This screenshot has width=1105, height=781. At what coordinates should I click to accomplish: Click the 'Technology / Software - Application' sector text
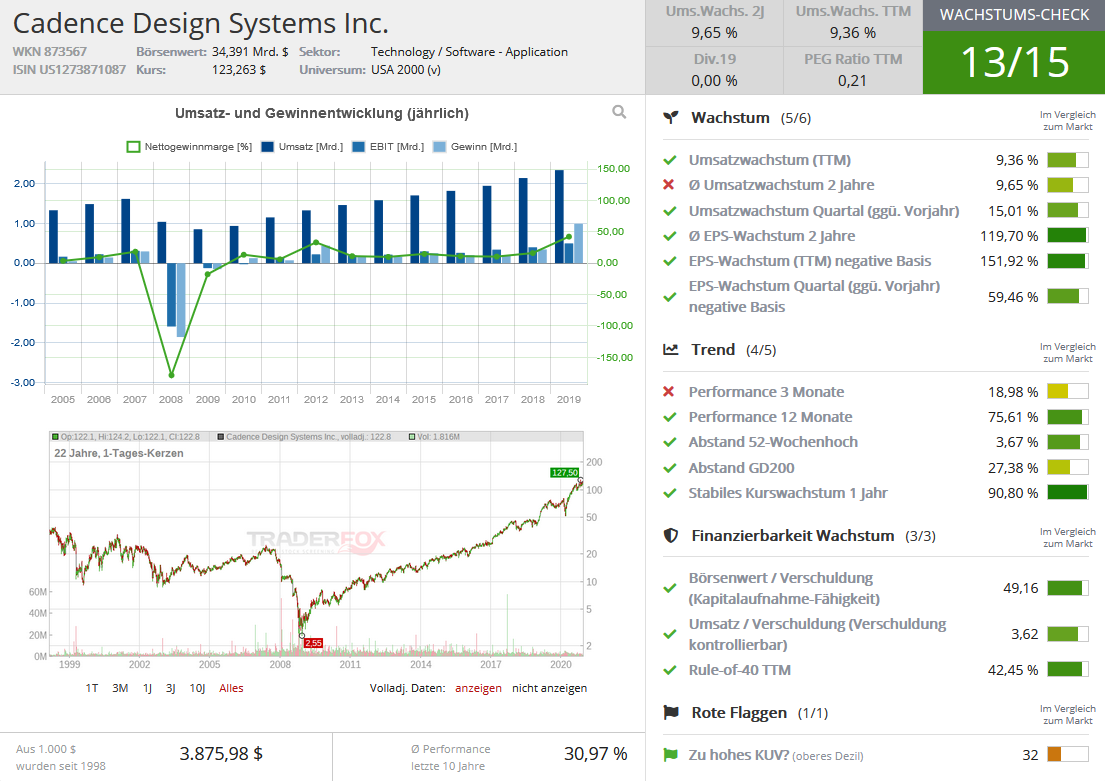coord(469,51)
